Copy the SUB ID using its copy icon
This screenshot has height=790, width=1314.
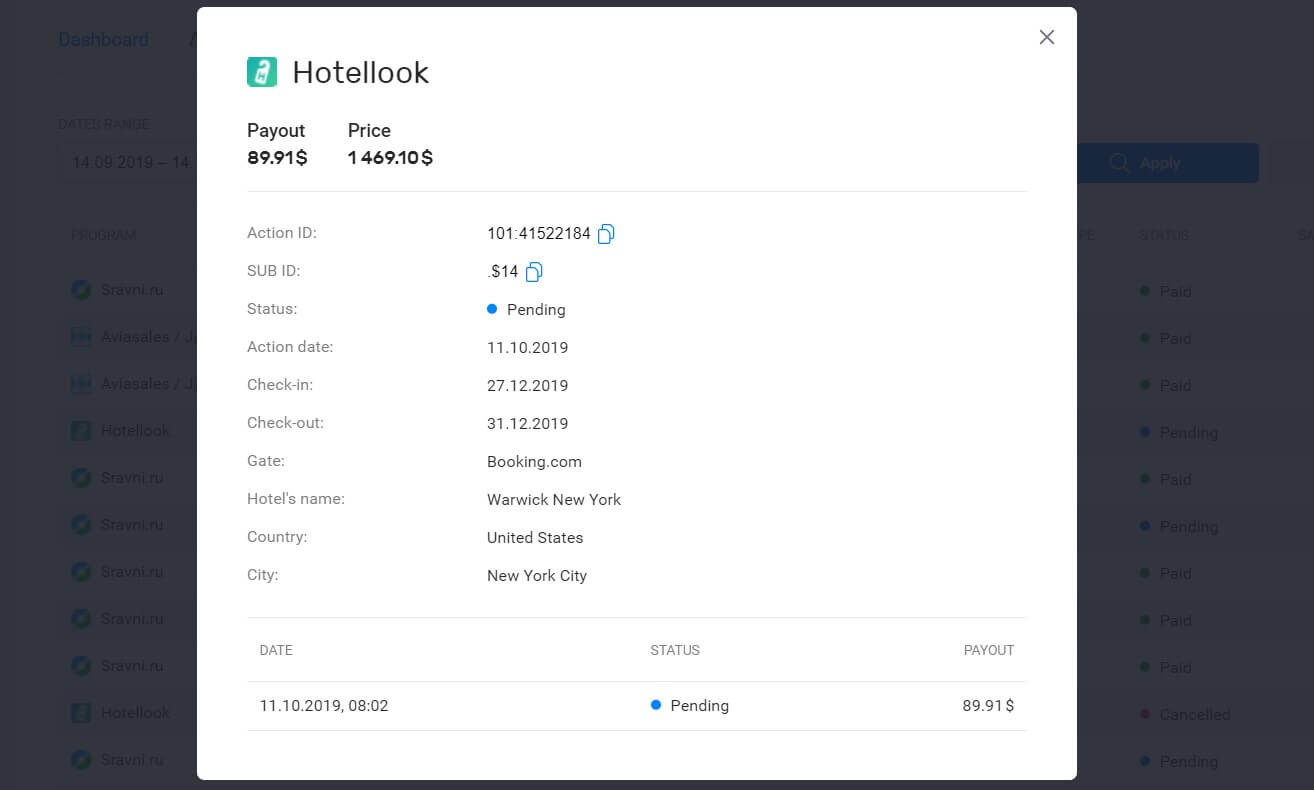click(533, 271)
